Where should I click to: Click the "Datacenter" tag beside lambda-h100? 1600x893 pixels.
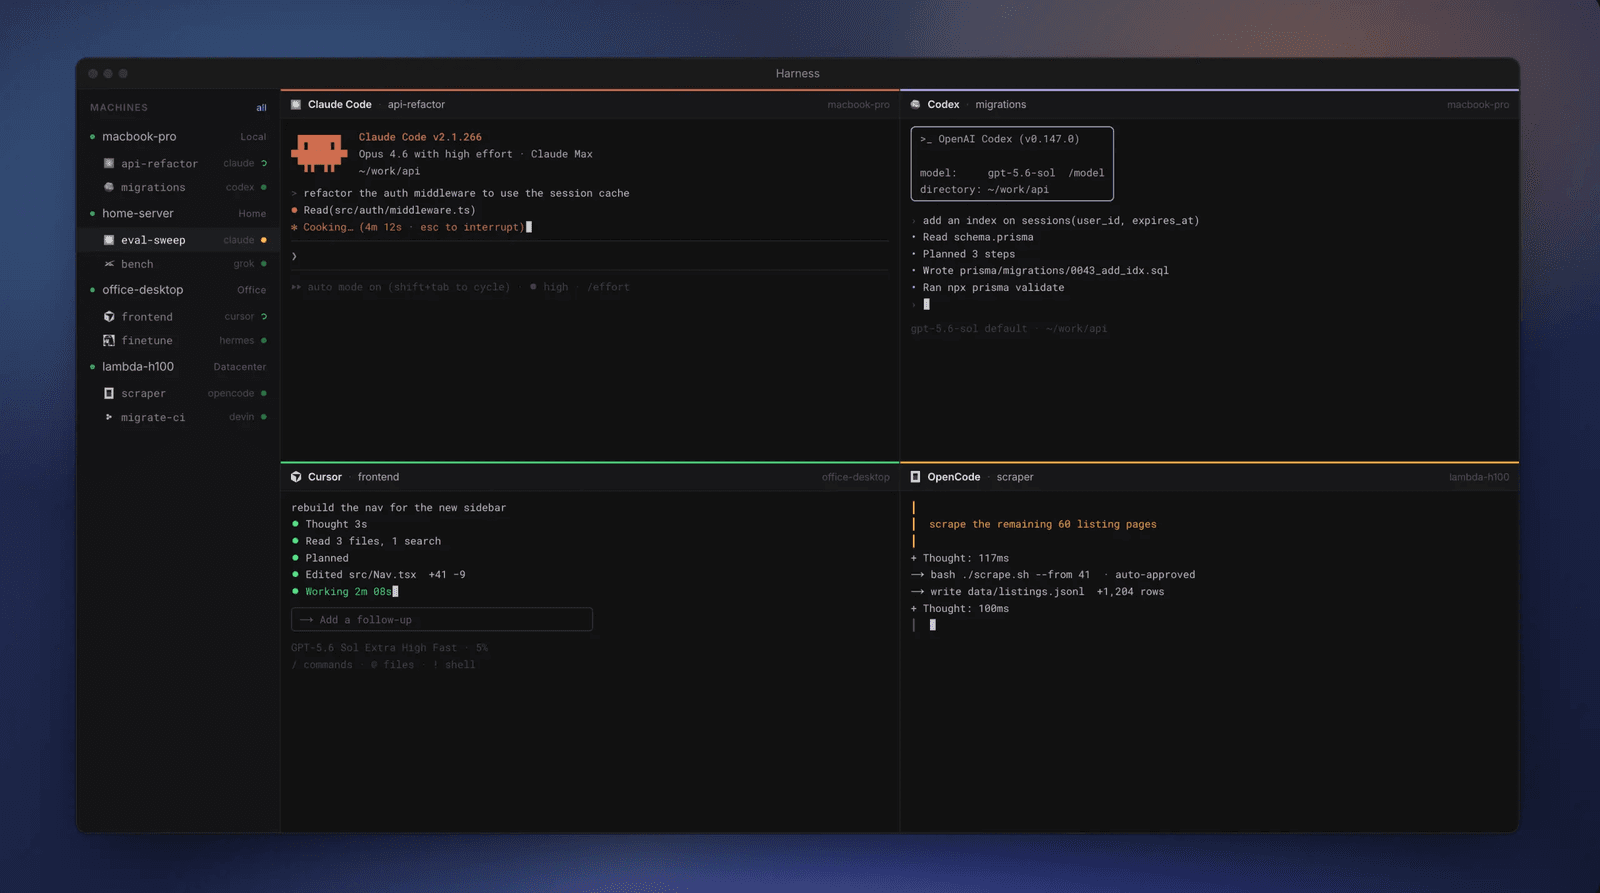[240, 367]
